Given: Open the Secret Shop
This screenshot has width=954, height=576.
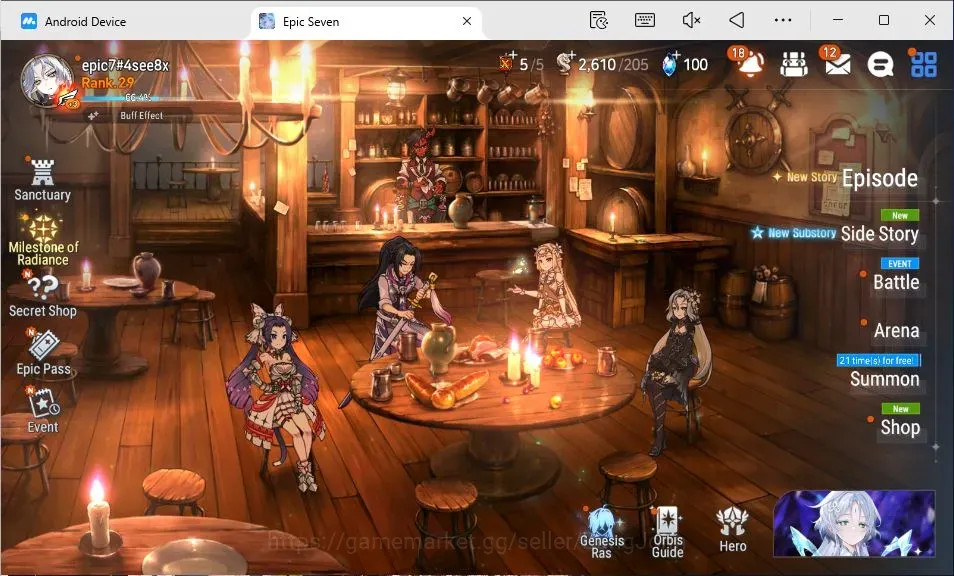Looking at the screenshot, I should (x=43, y=296).
